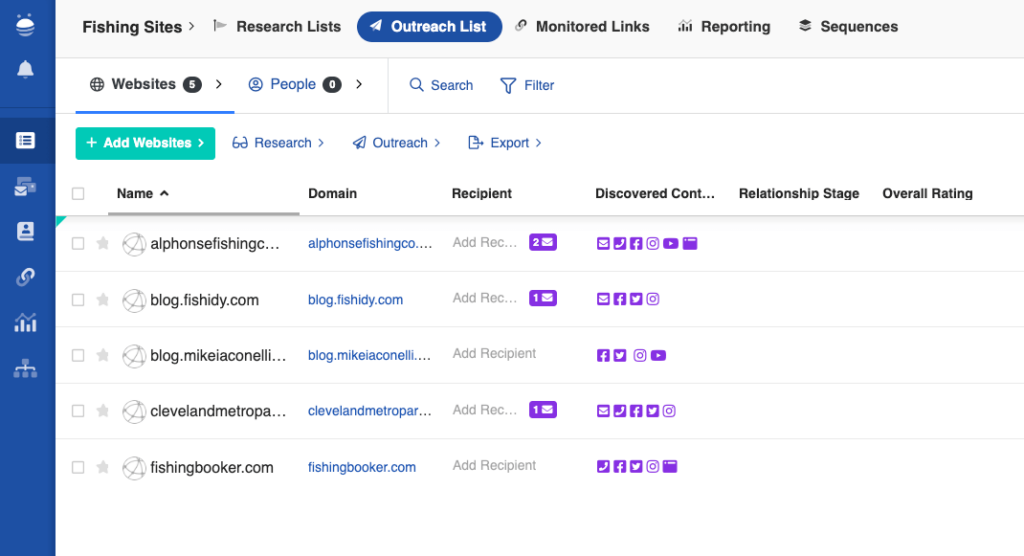Switch to the Monitored Links tab

[582, 27]
